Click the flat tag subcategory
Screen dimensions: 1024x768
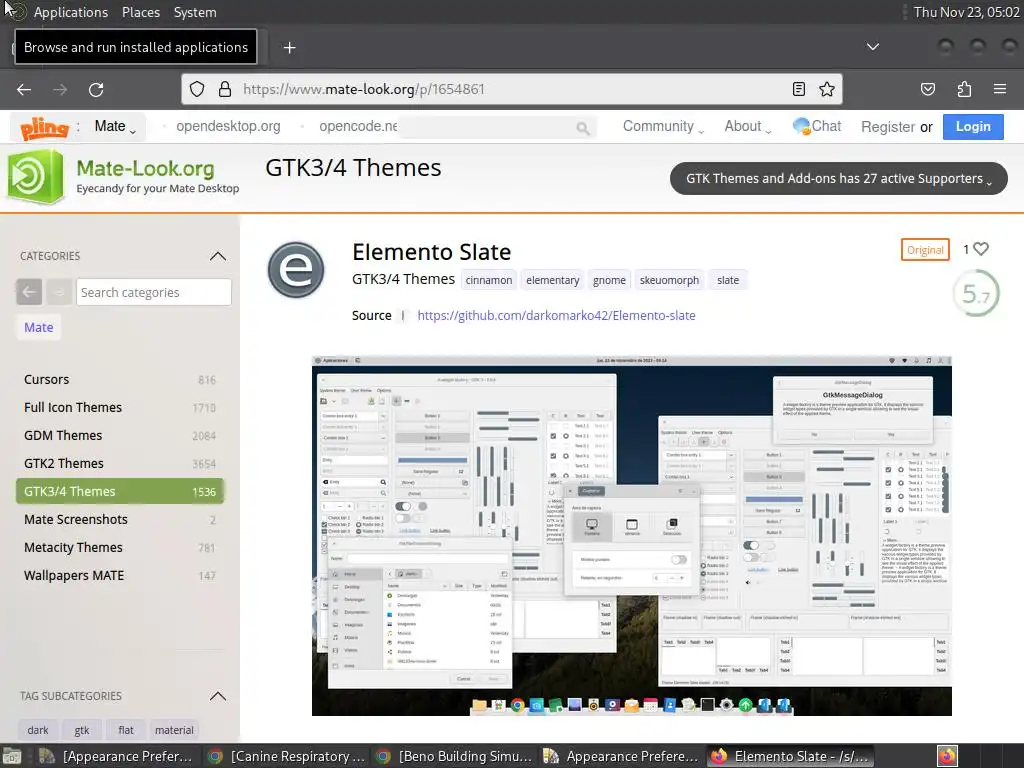coord(126,730)
